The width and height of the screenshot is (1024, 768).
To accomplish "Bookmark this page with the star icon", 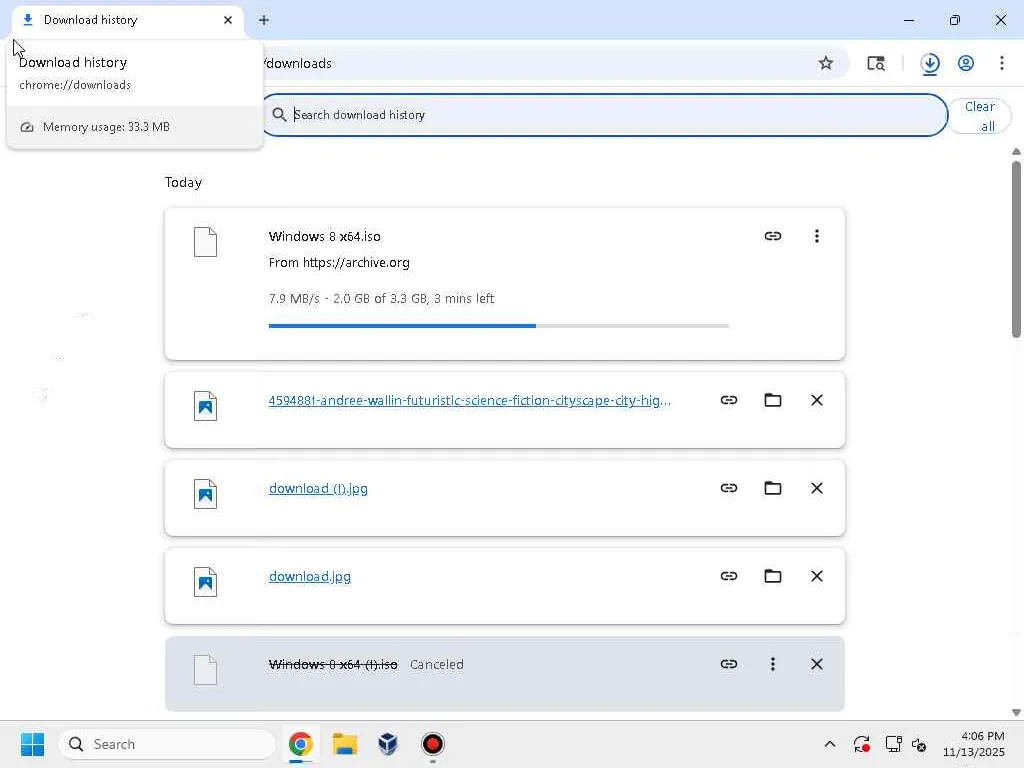I will point(825,63).
